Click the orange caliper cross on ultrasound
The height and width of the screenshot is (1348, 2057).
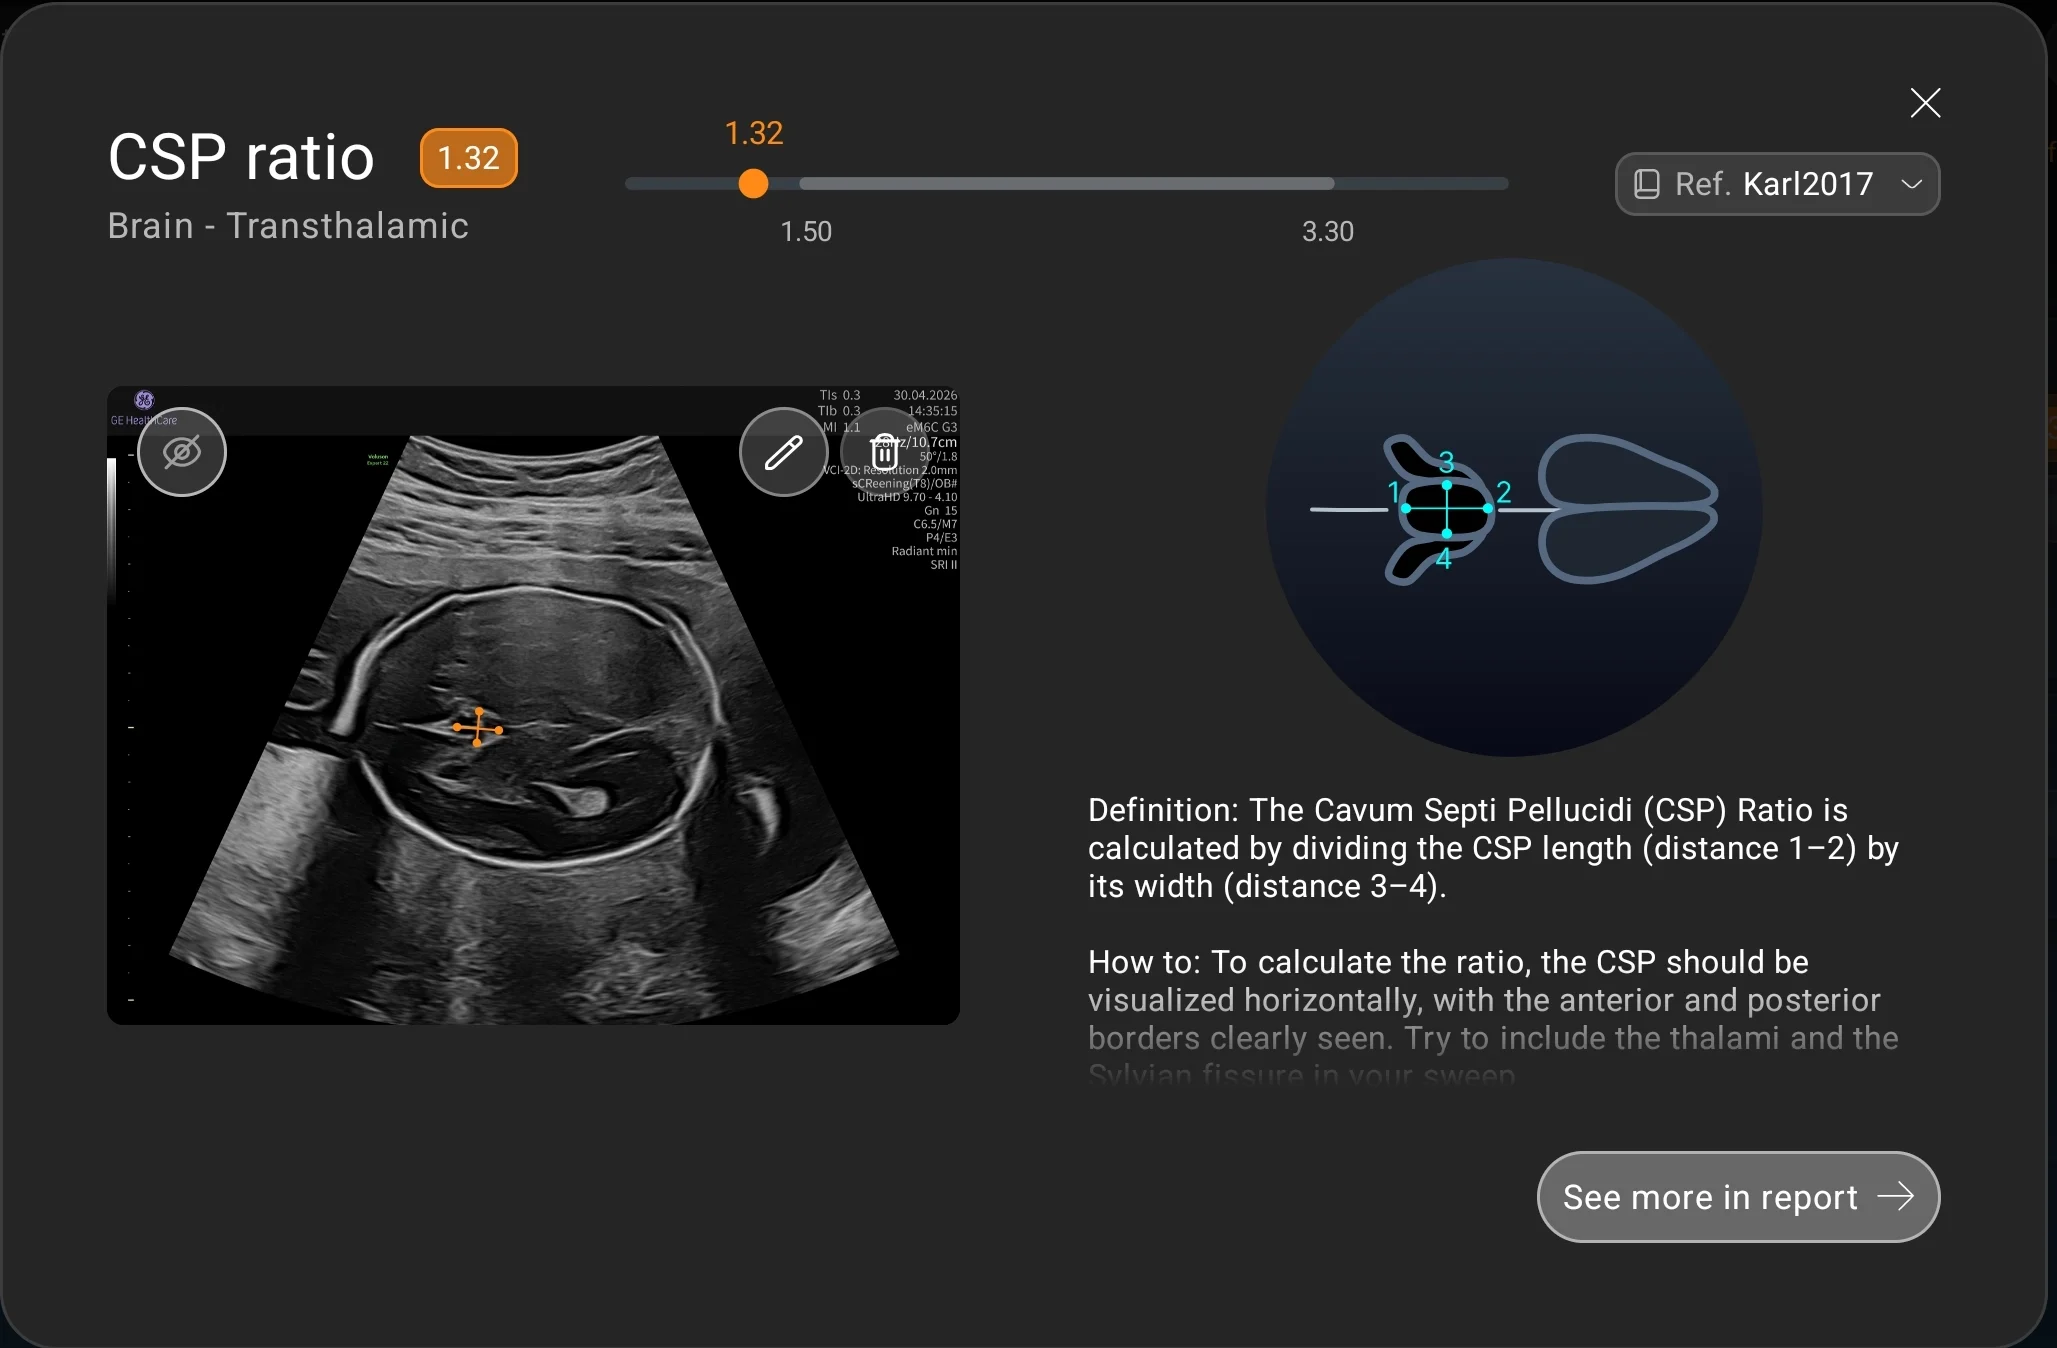(478, 728)
